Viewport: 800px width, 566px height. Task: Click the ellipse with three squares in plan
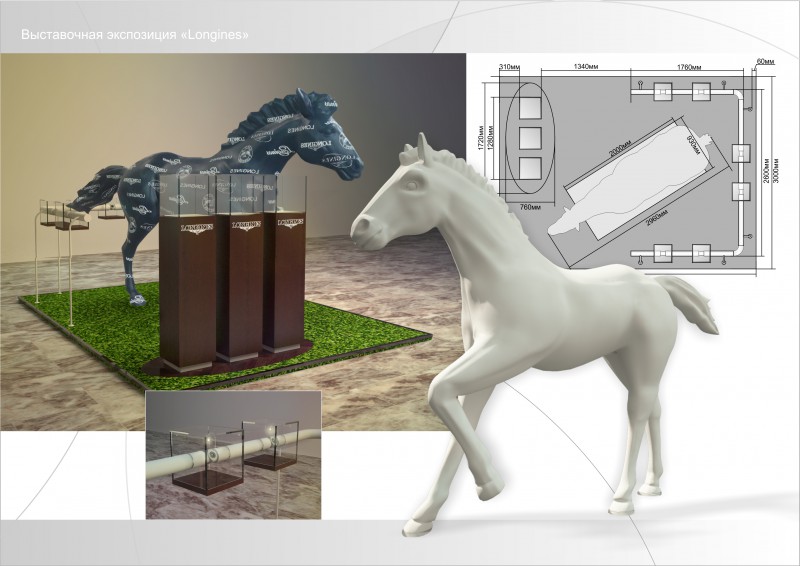(x=530, y=137)
